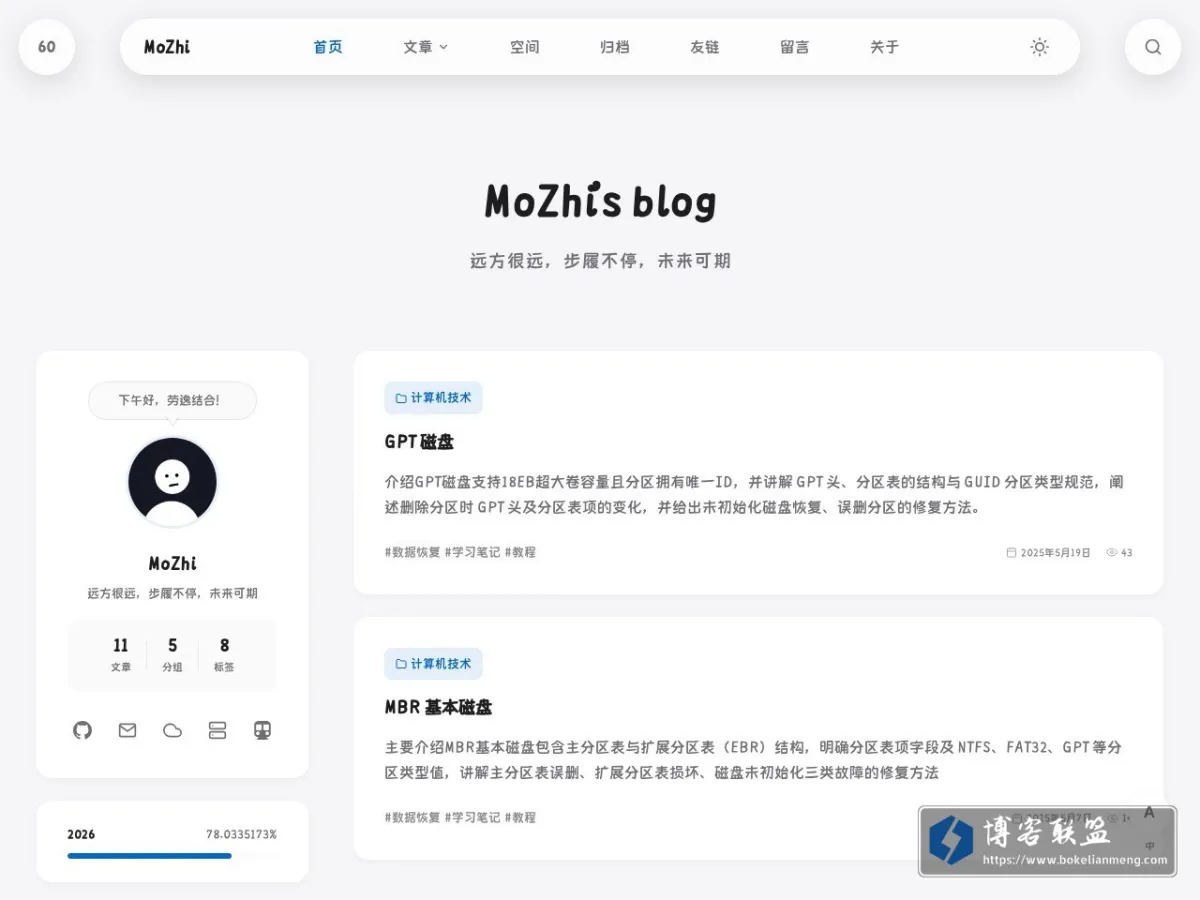Click the MoZhi avatar image
Image resolution: width=1200 pixels, height=900 pixels.
tap(172, 482)
